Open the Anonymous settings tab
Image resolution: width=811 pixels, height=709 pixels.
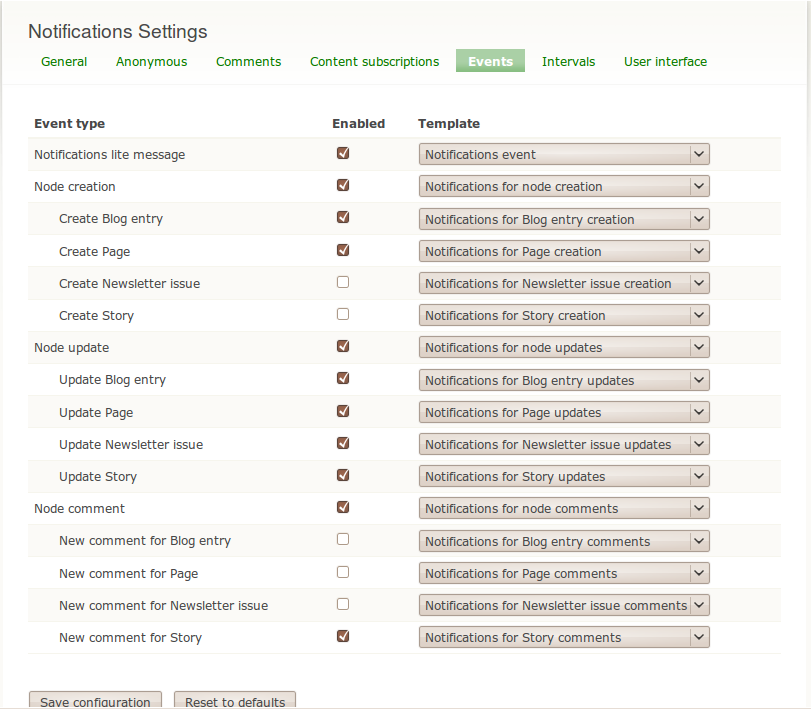click(x=151, y=62)
